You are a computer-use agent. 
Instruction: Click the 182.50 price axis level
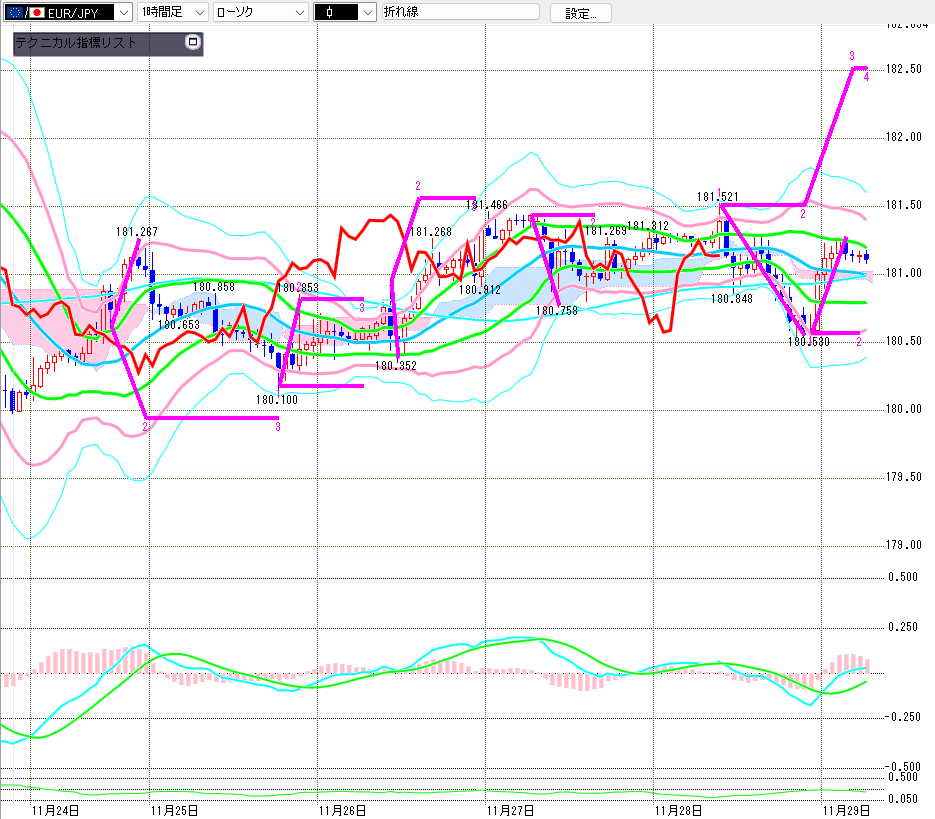903,69
